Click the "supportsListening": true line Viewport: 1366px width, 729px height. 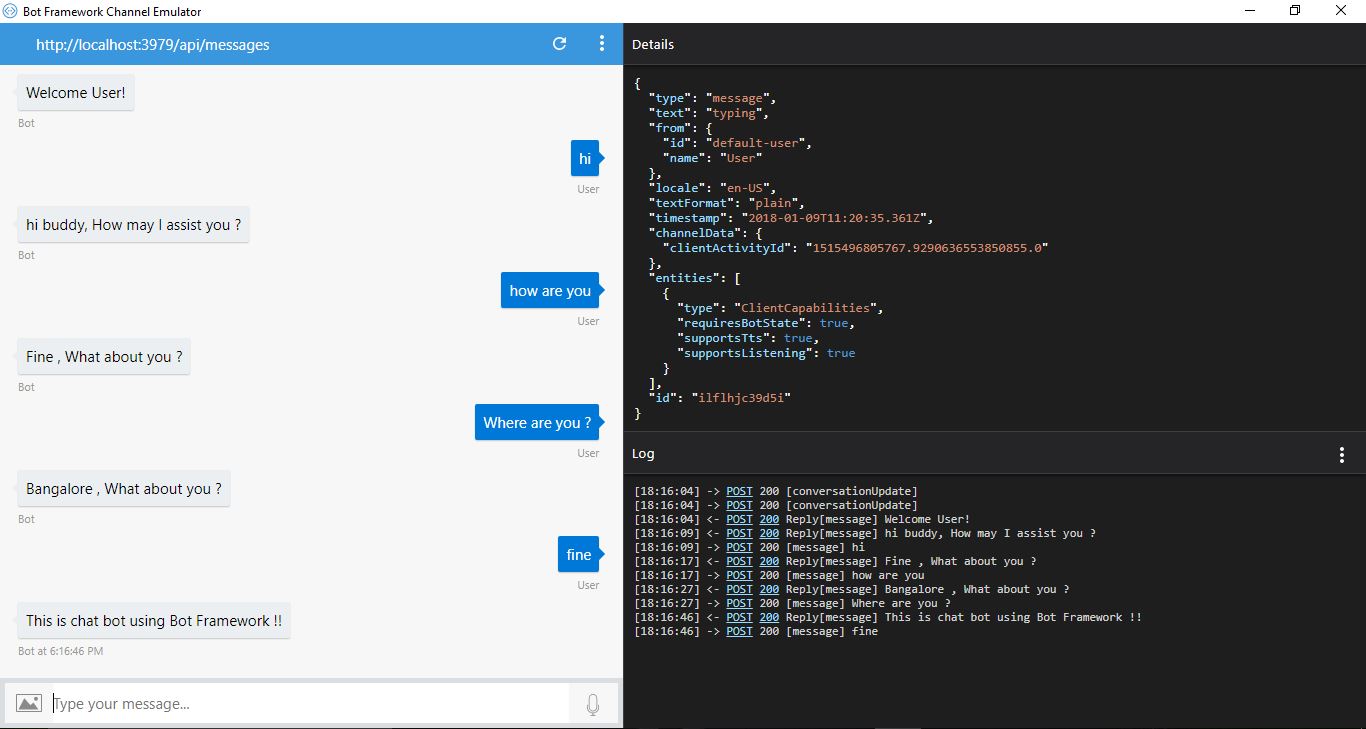[x=766, y=353]
